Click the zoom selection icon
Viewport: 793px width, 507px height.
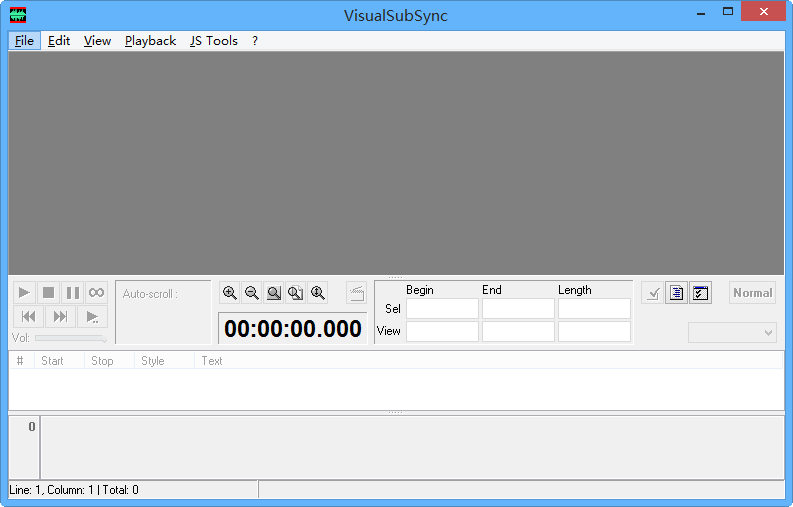coord(274,293)
